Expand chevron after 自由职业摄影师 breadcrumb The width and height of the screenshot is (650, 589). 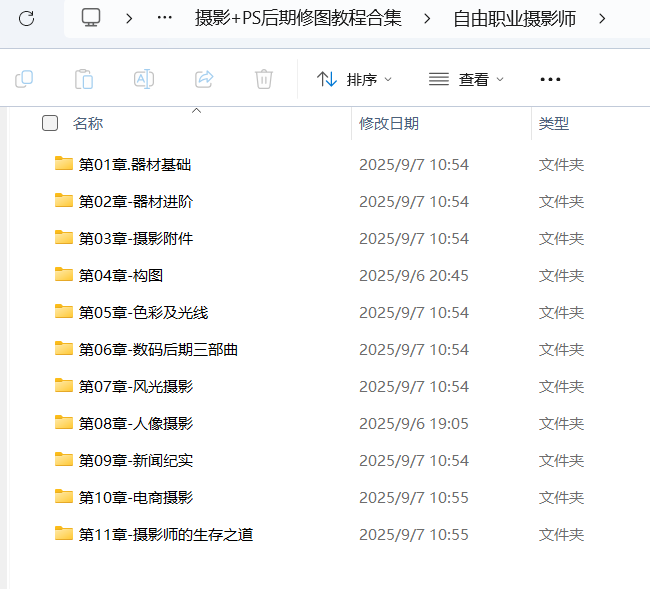pos(601,18)
